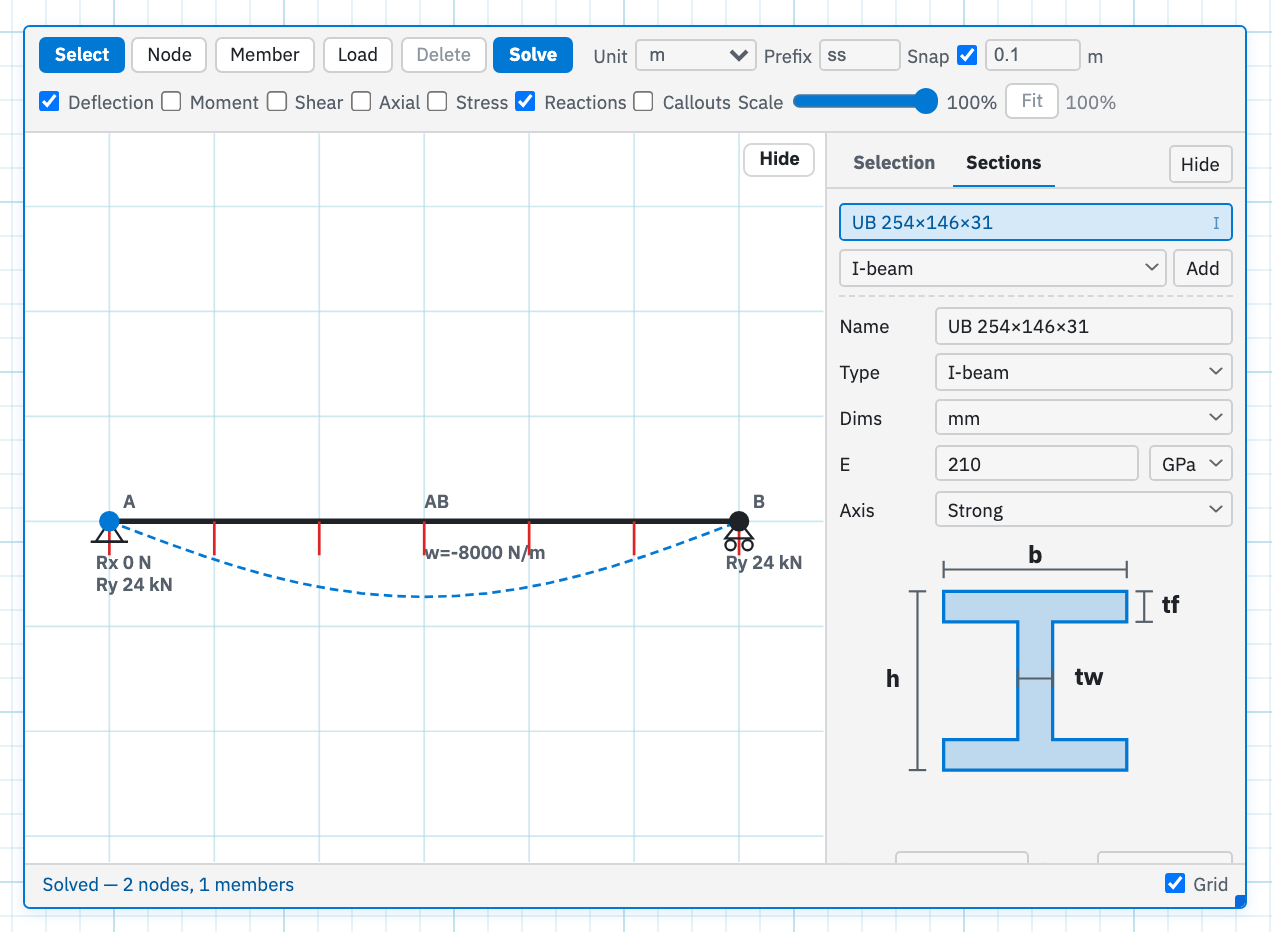This screenshot has width=1272, height=932.
Task: Click the Solved status text
Action: [x=168, y=884]
